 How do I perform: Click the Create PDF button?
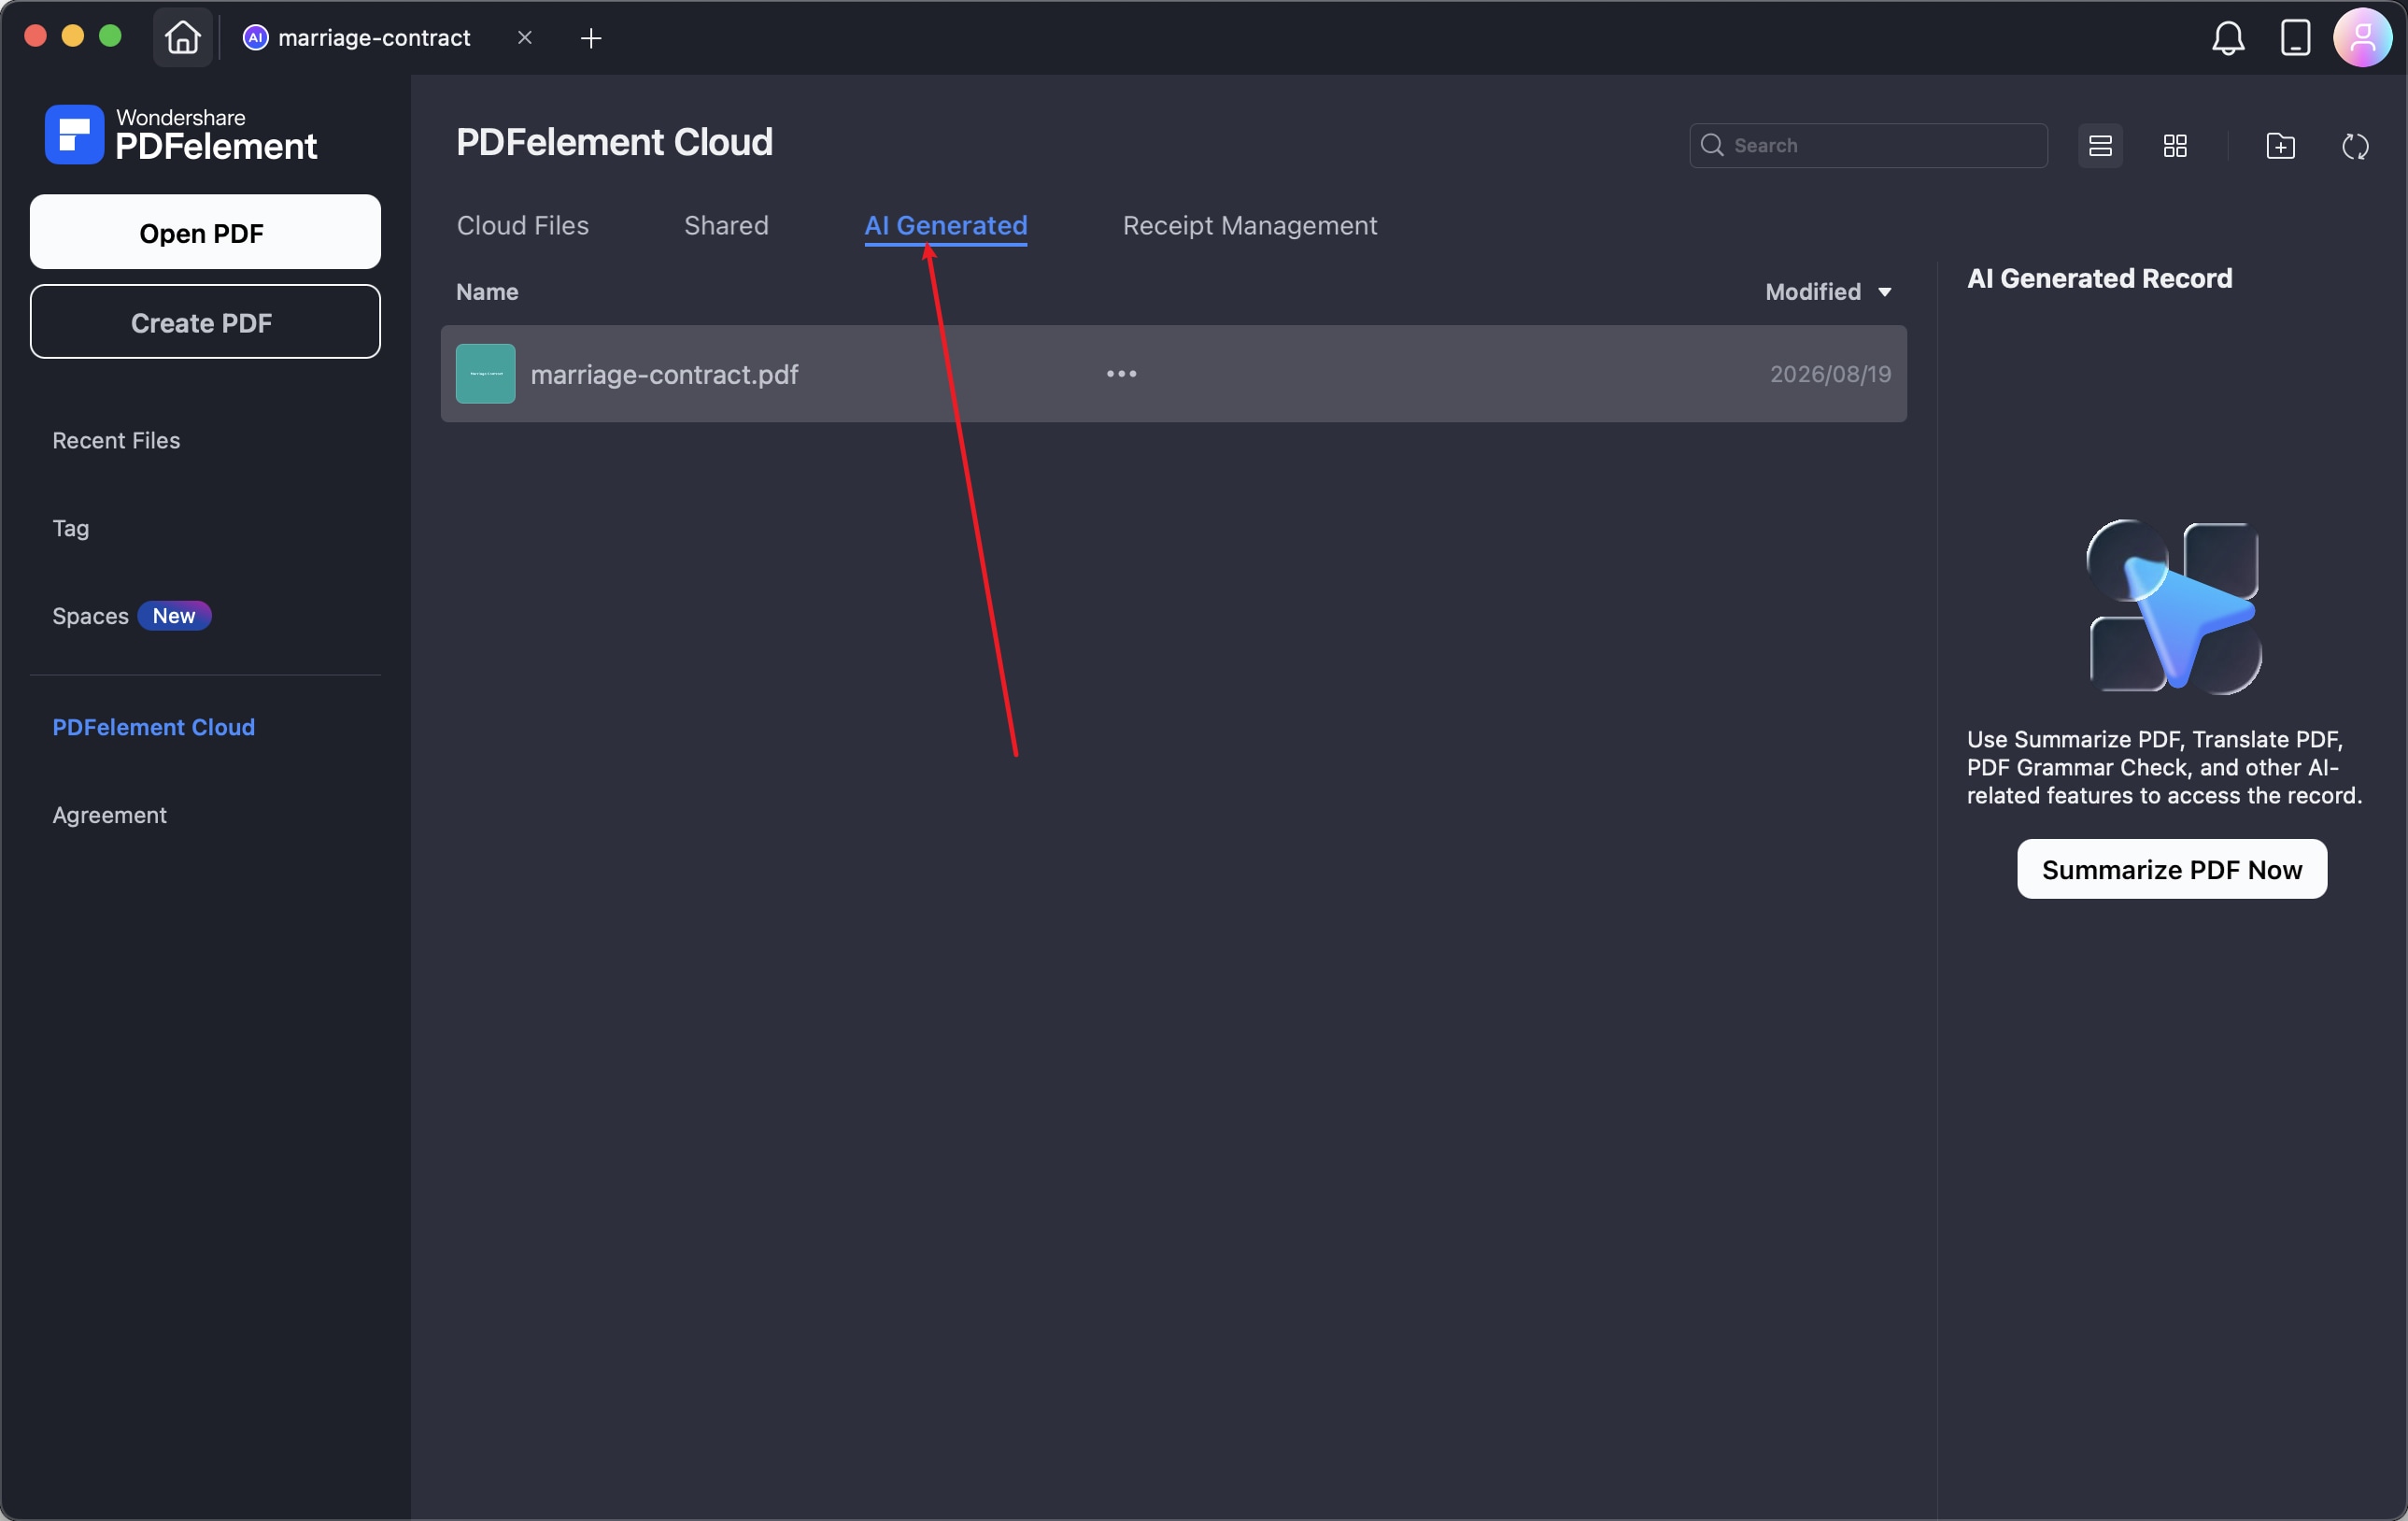point(205,322)
